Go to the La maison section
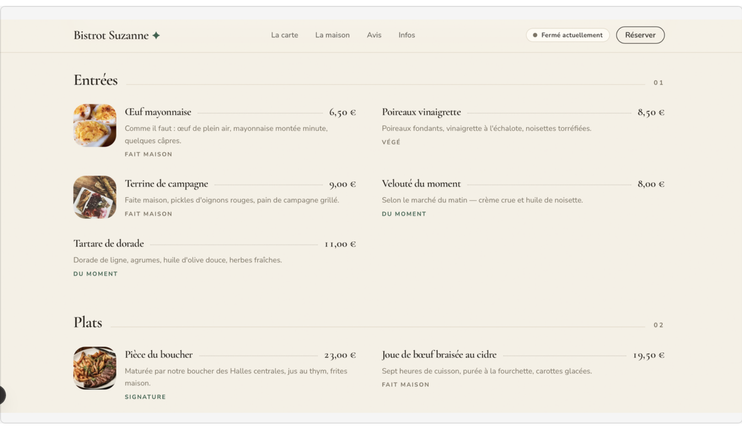 click(332, 35)
